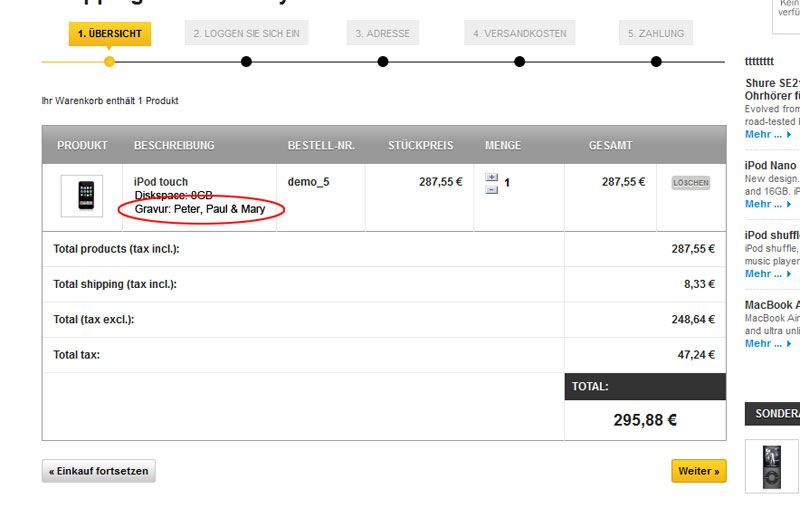Open the iPod touch product name link
This screenshot has height=518, width=800.
(x=161, y=182)
